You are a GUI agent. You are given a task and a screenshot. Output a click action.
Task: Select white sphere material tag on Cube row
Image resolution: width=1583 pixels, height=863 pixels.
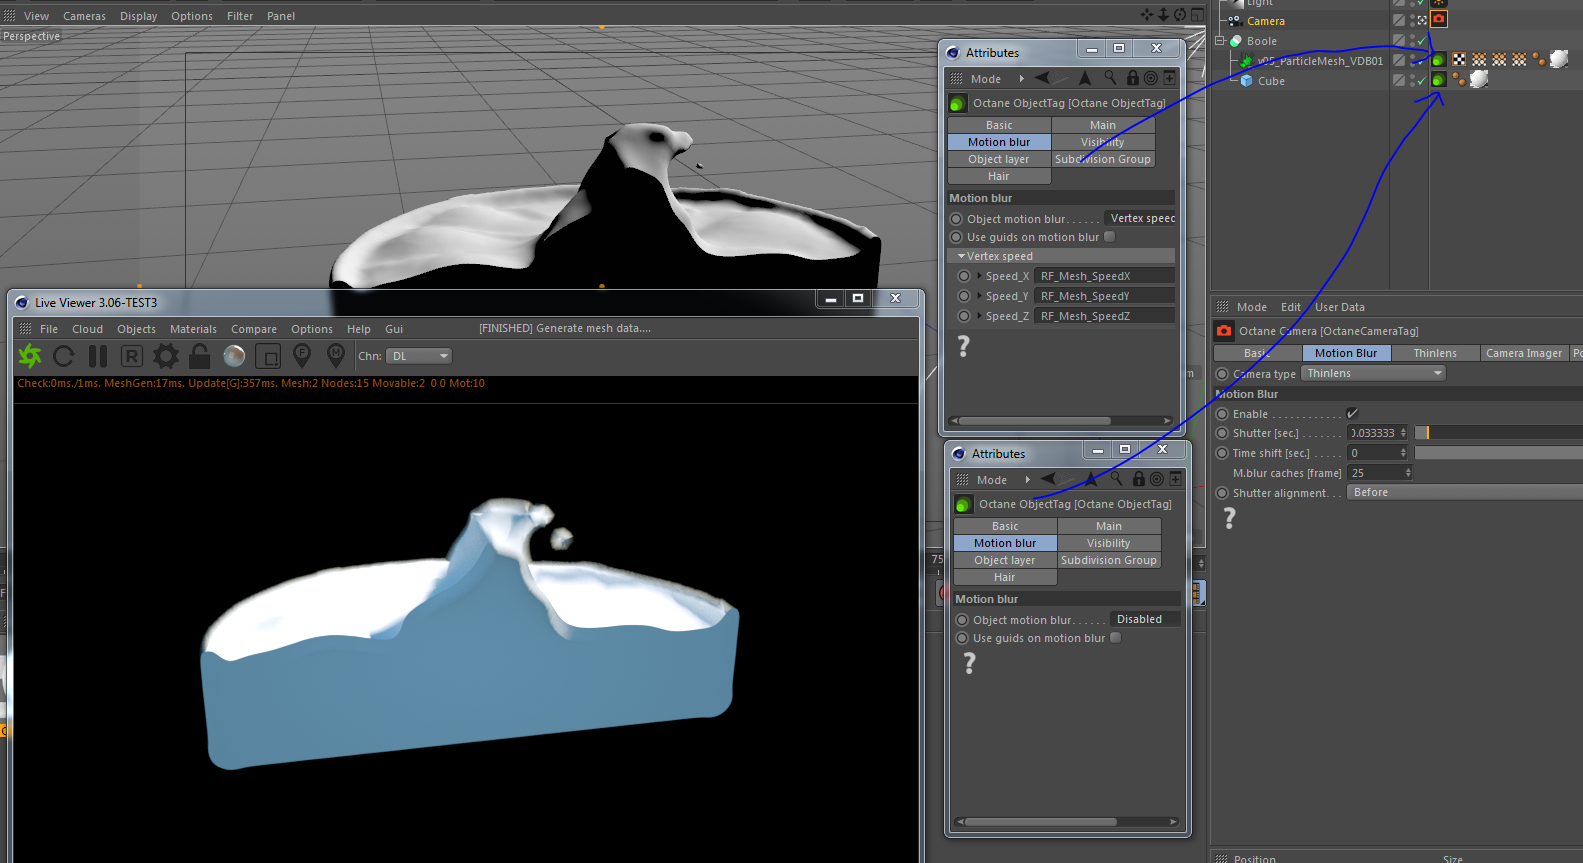pos(1479,80)
